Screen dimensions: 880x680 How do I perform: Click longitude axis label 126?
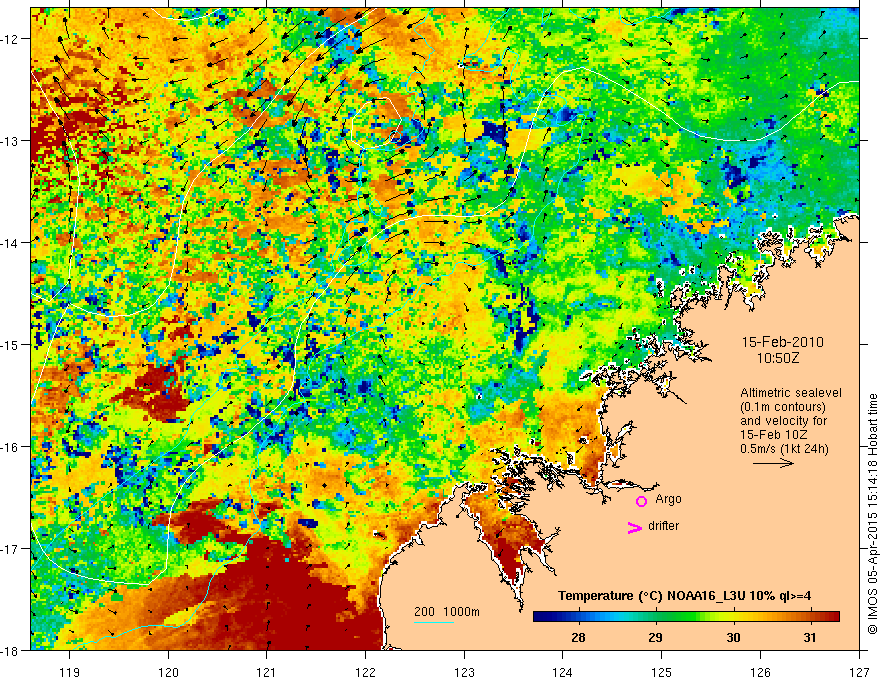click(760, 672)
